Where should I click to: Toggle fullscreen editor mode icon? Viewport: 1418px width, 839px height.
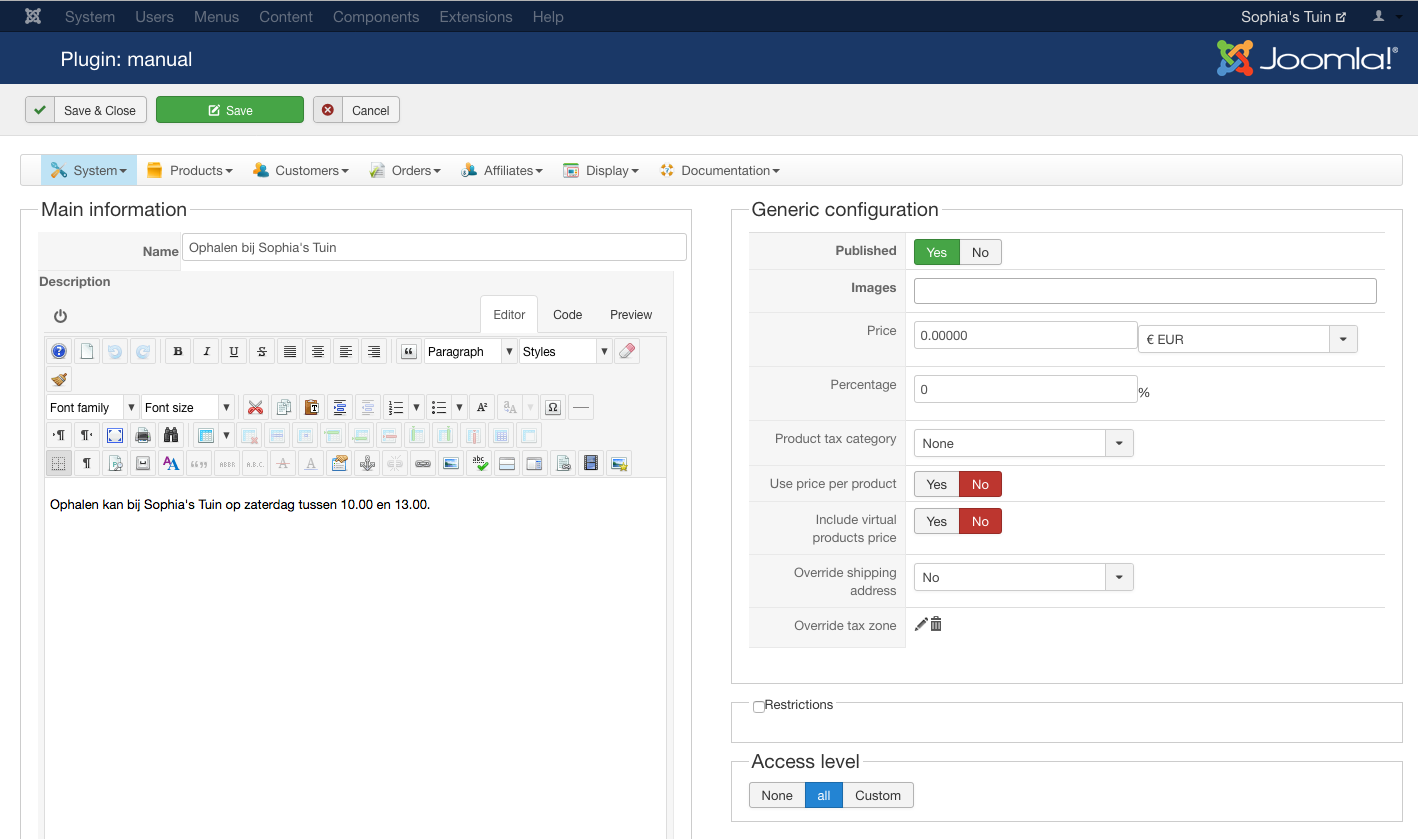point(115,435)
